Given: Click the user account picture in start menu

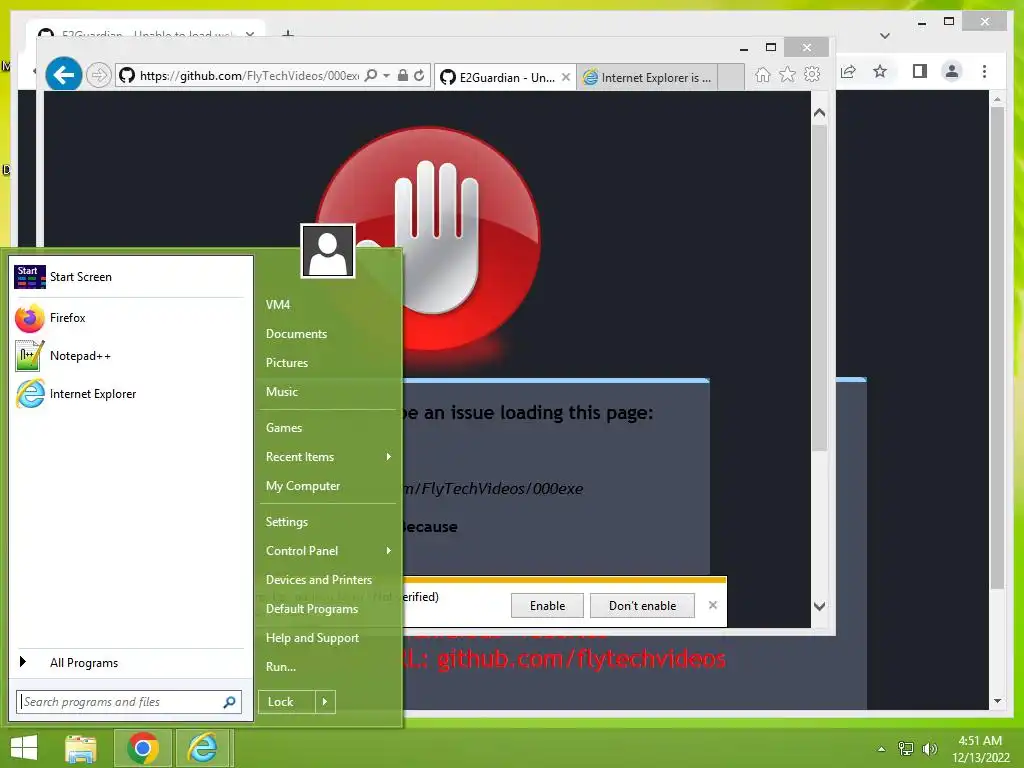Looking at the screenshot, I should [328, 251].
